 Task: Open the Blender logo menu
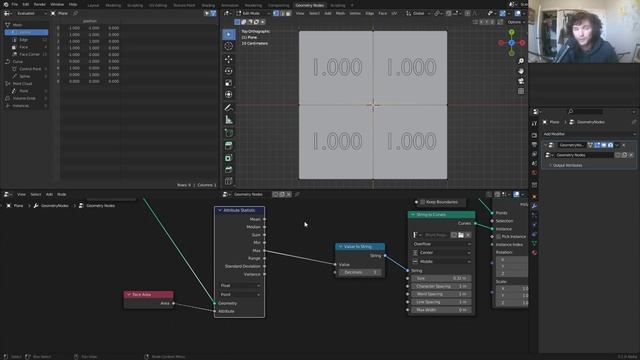(6, 4)
